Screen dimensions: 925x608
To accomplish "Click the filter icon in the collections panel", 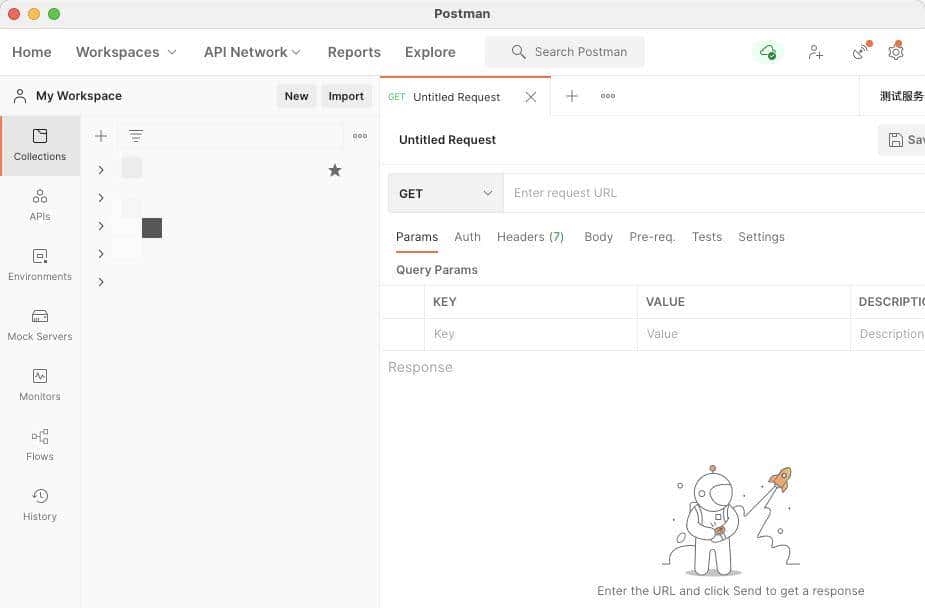I will click(136, 136).
